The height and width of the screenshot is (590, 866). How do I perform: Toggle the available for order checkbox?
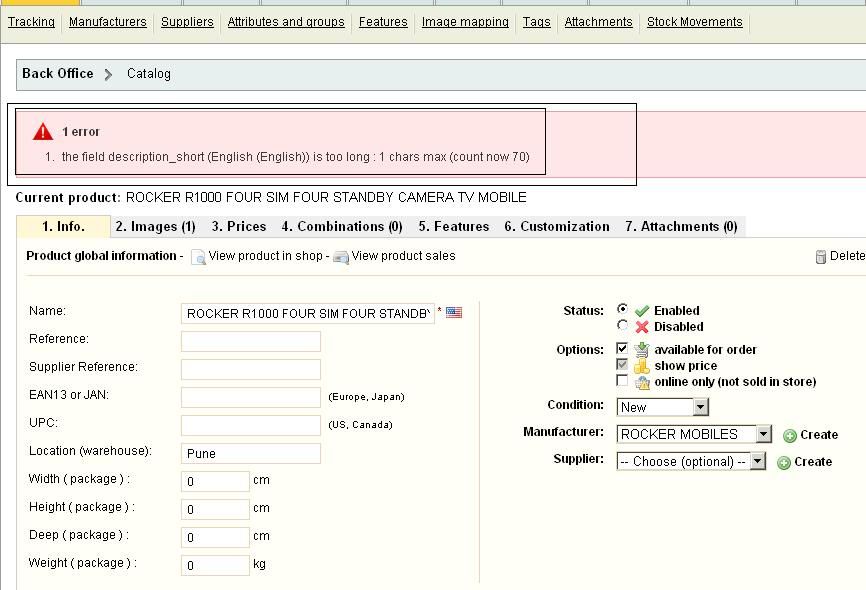coord(622,349)
